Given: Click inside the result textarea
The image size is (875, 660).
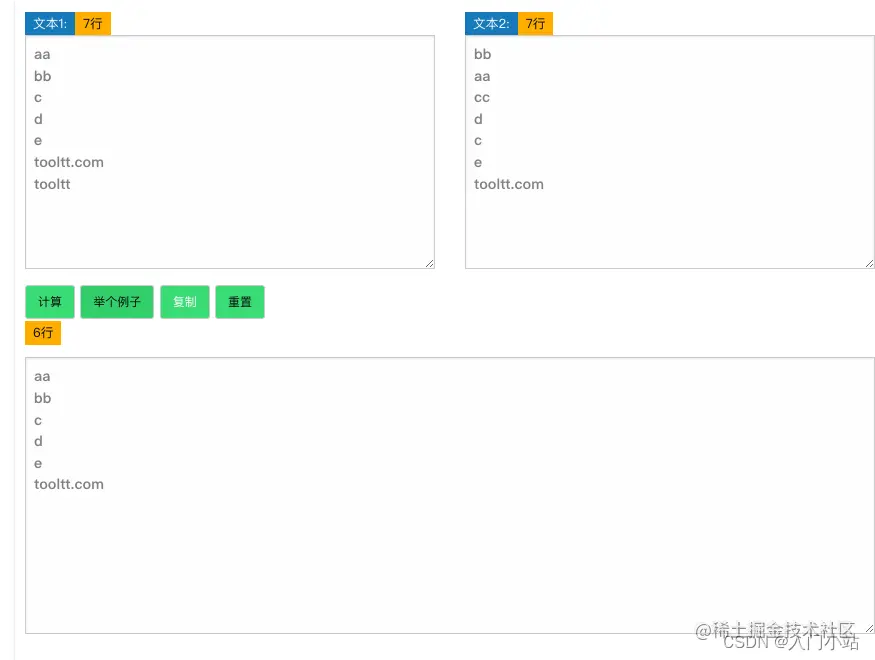Looking at the screenshot, I should (449, 495).
